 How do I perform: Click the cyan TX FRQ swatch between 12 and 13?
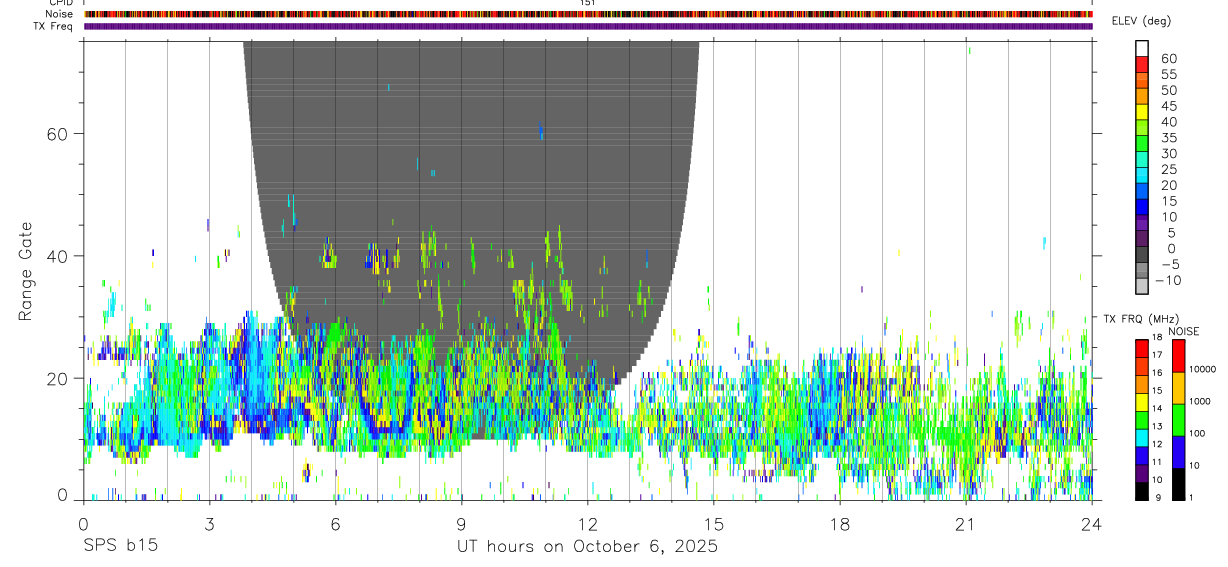click(1142, 437)
